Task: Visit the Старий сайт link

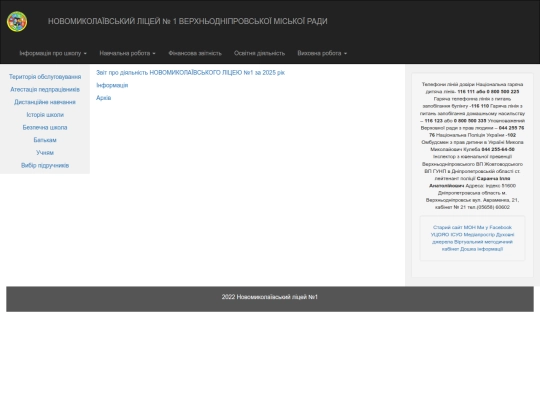Action: pyautogui.click(x=447, y=227)
